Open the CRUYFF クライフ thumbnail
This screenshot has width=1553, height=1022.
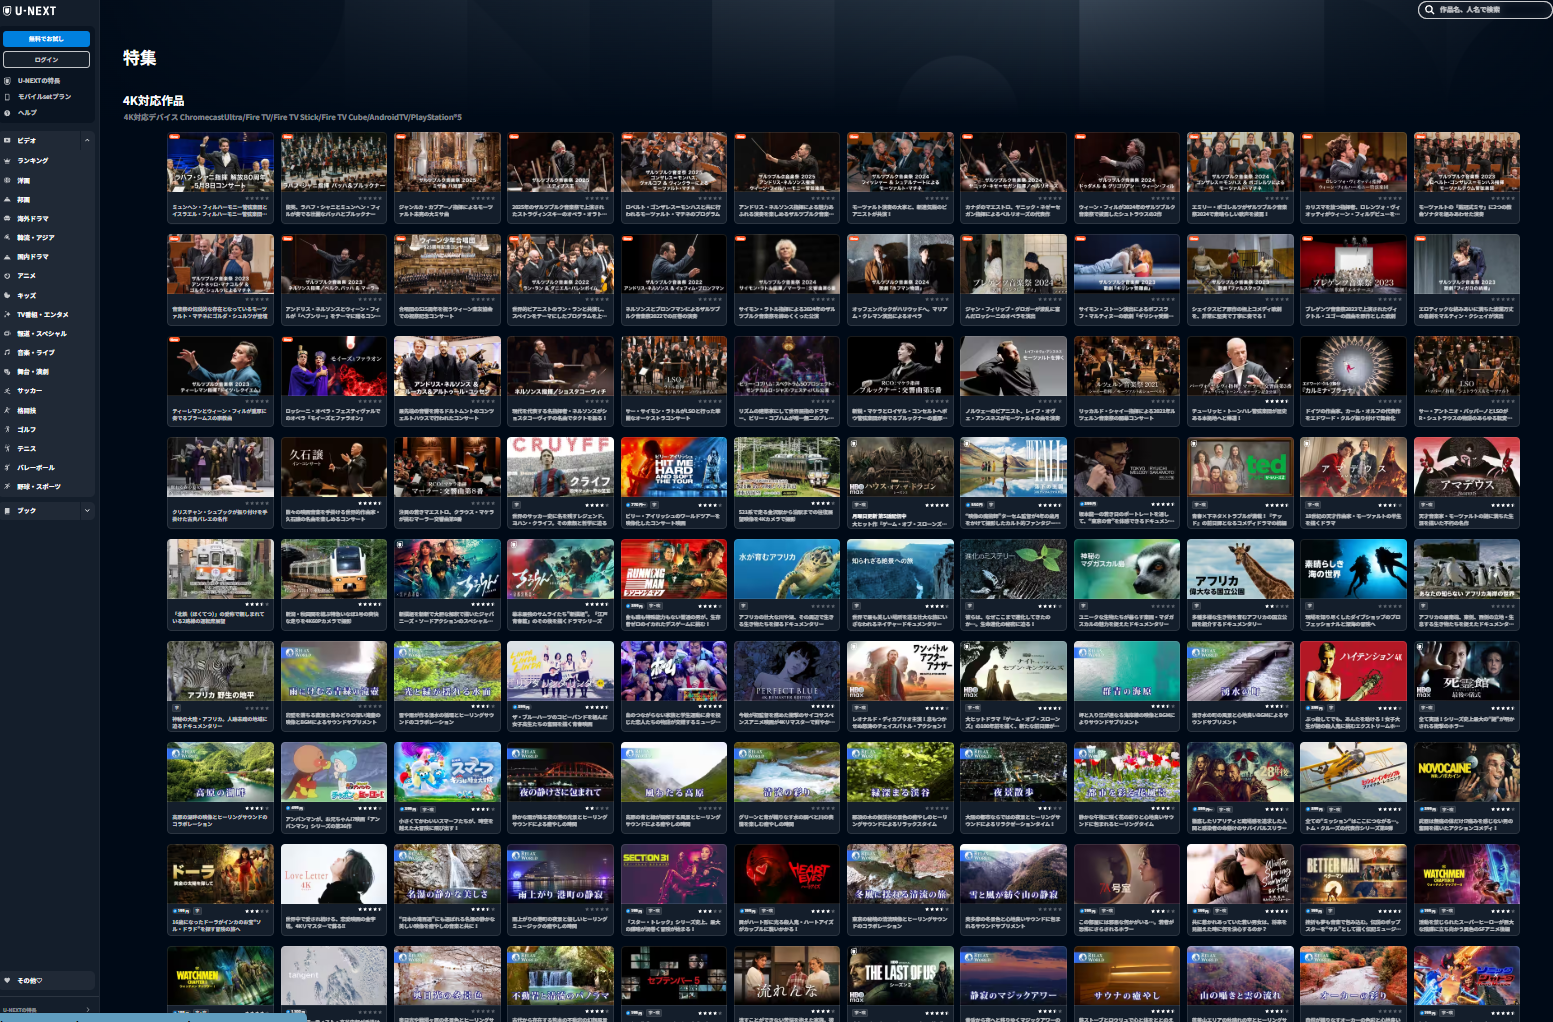(560, 467)
